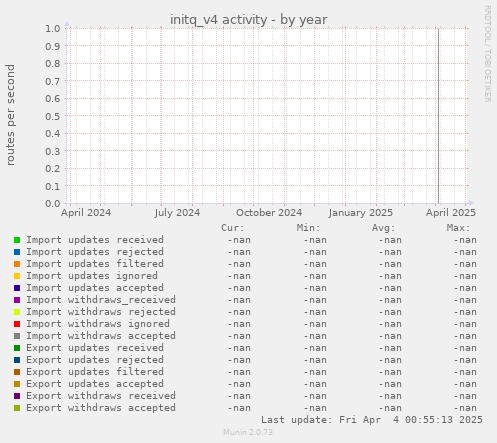
Task: Click the green Import updates received swatch
Action: coord(17,240)
